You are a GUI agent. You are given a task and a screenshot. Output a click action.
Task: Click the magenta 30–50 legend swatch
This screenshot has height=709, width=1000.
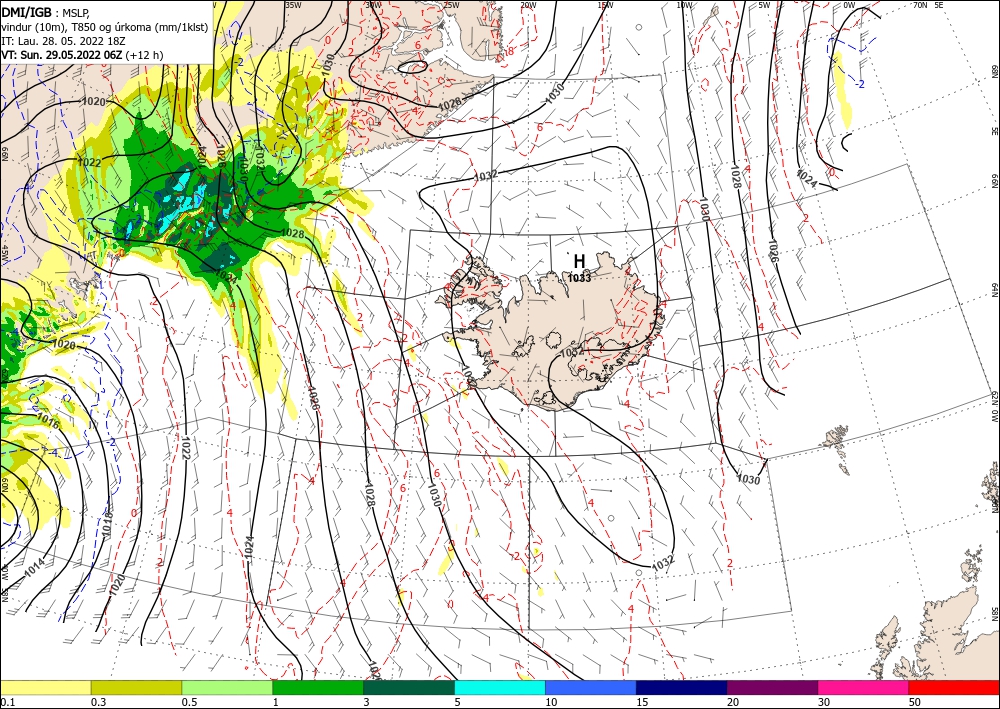864,687
